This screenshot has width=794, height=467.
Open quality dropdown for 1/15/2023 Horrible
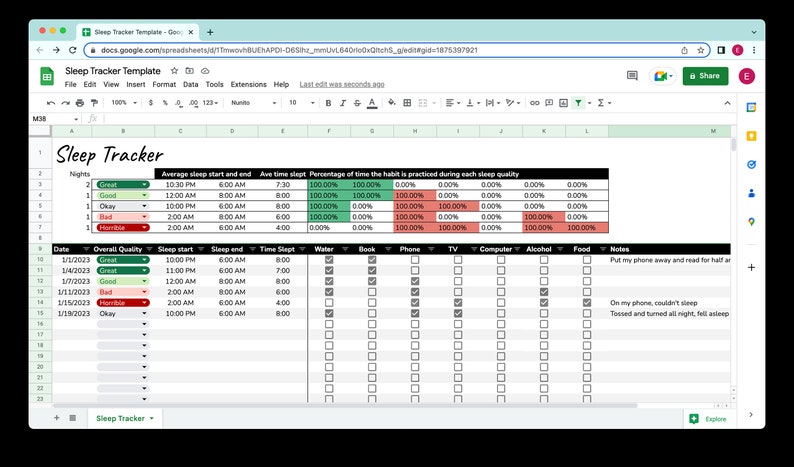[145, 303]
